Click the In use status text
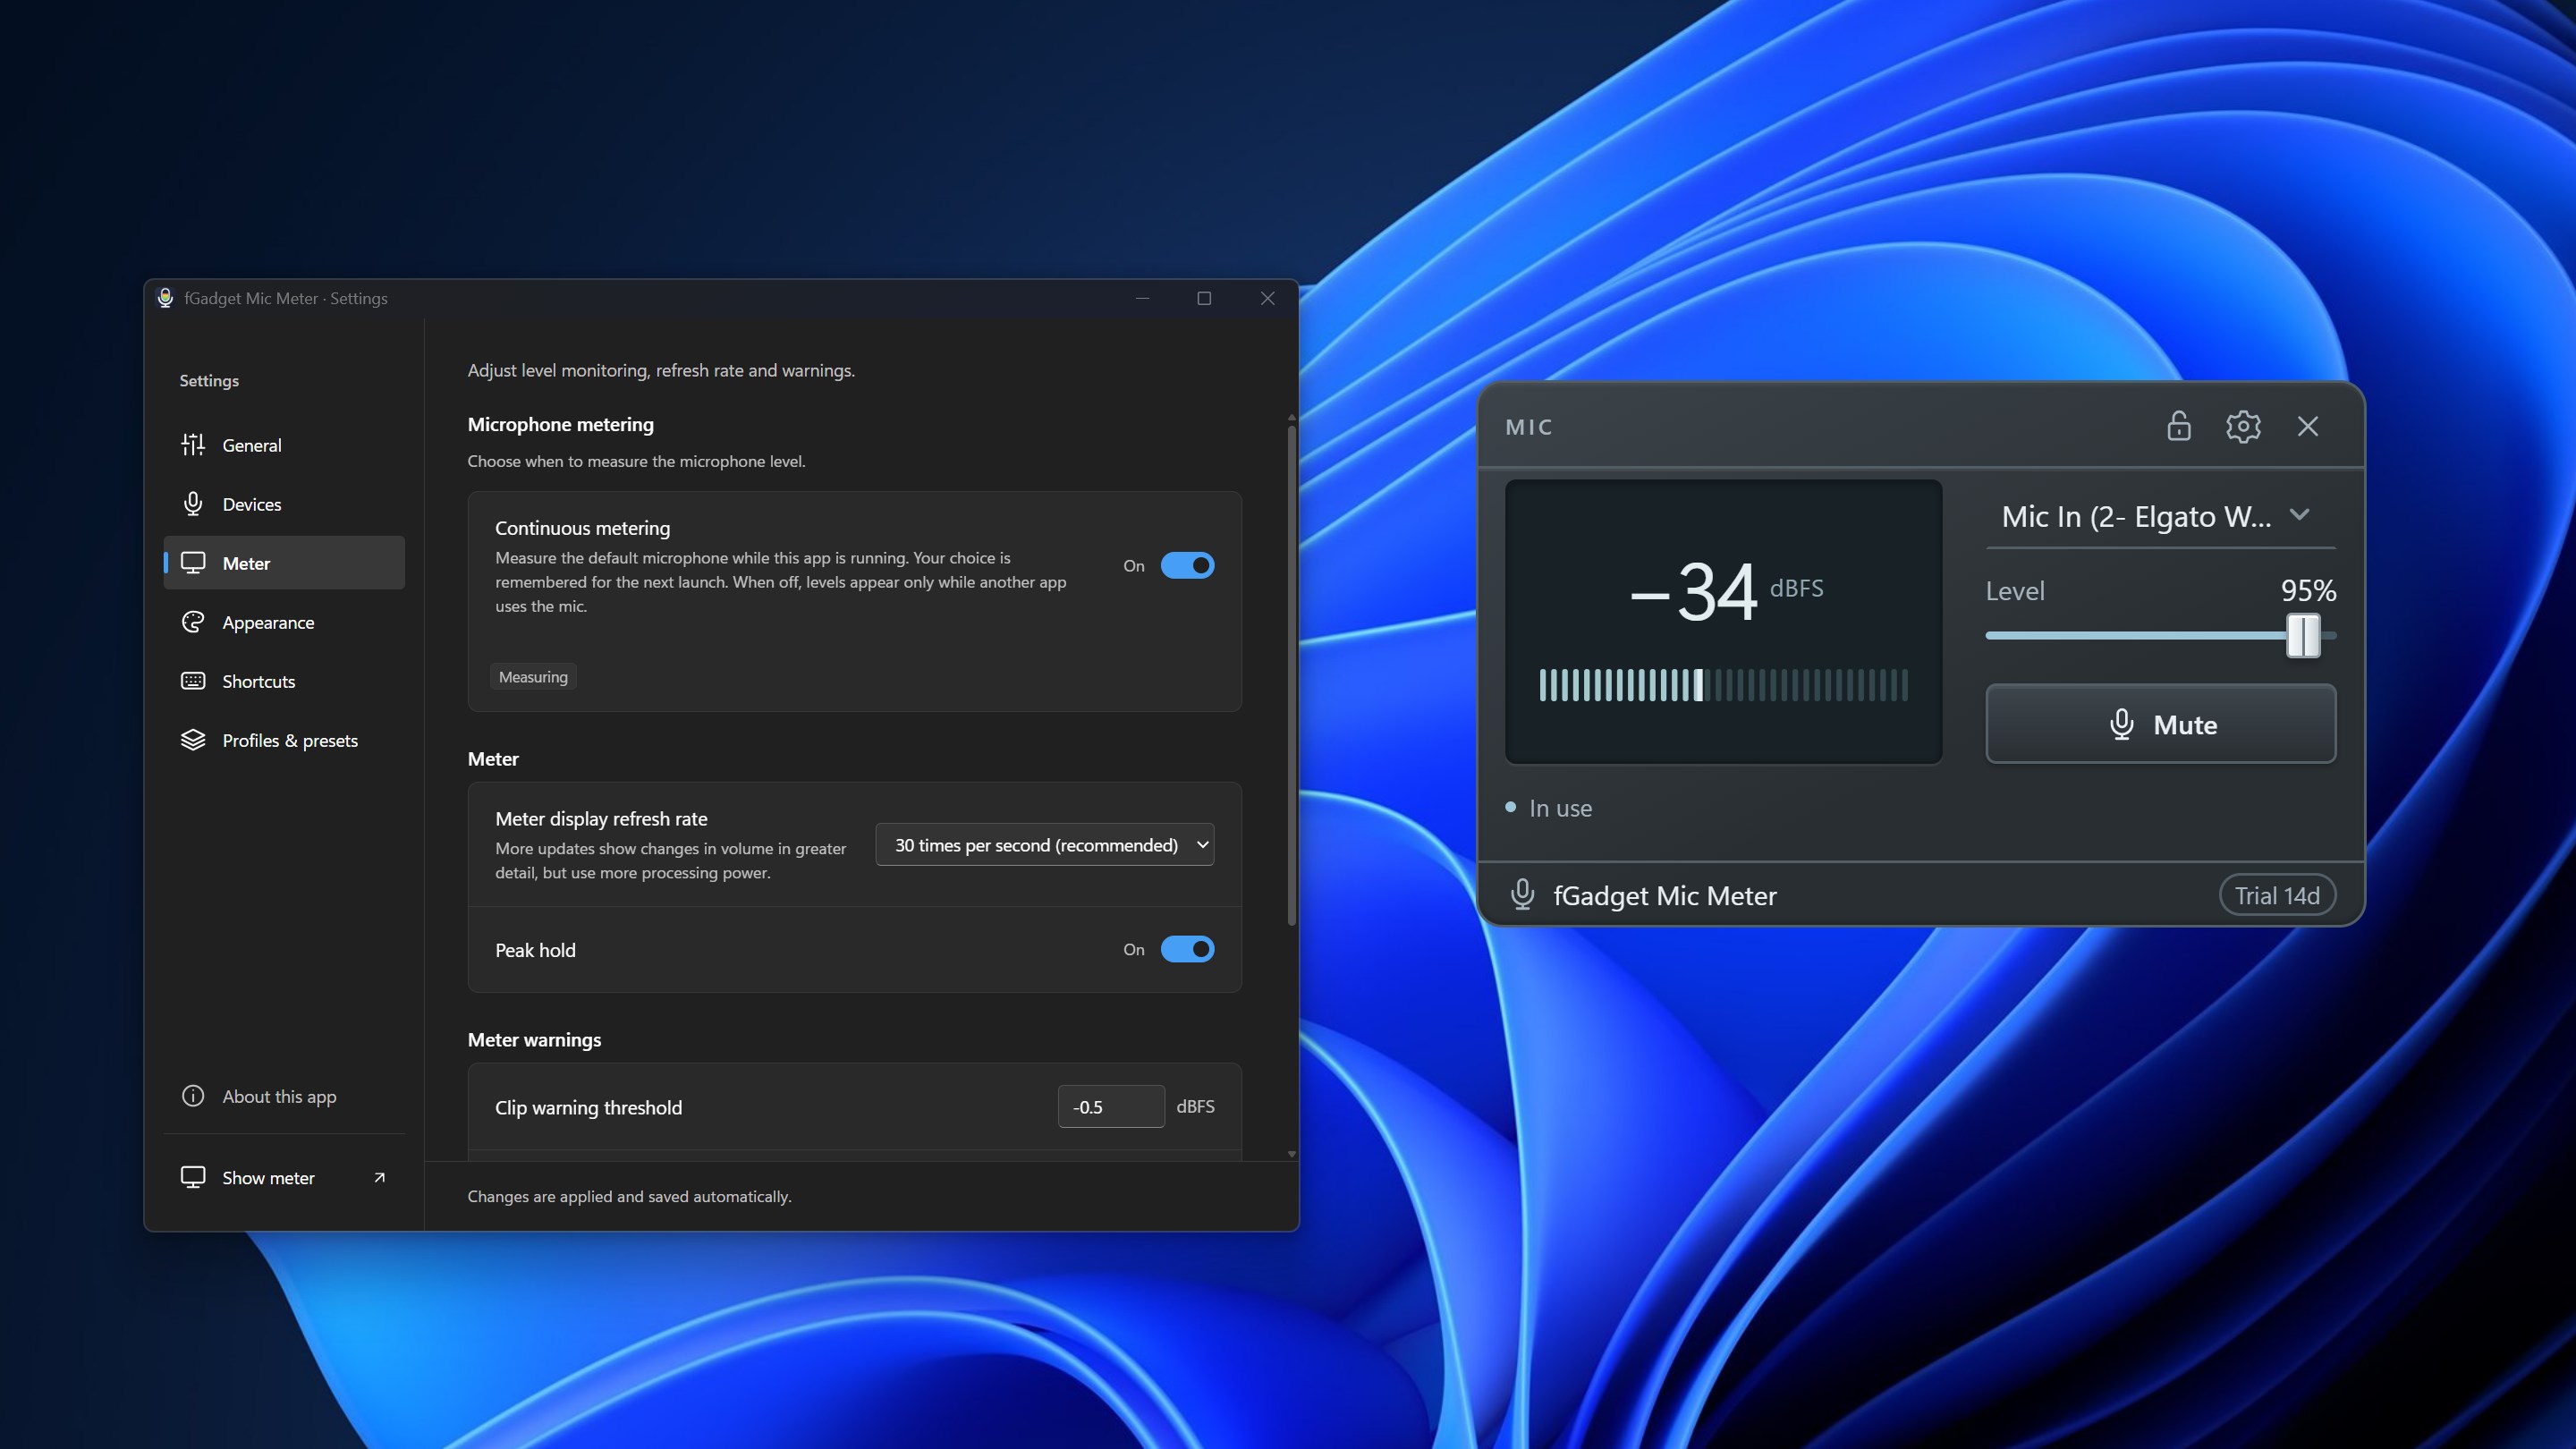 (x=1560, y=808)
